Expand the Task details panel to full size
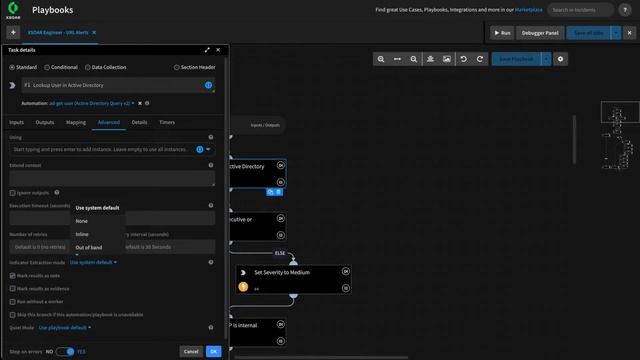This screenshot has width=640, height=360. [x=207, y=50]
